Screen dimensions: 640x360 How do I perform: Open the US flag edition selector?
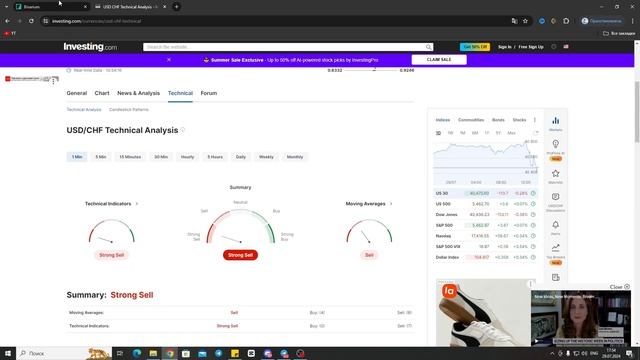566,47
